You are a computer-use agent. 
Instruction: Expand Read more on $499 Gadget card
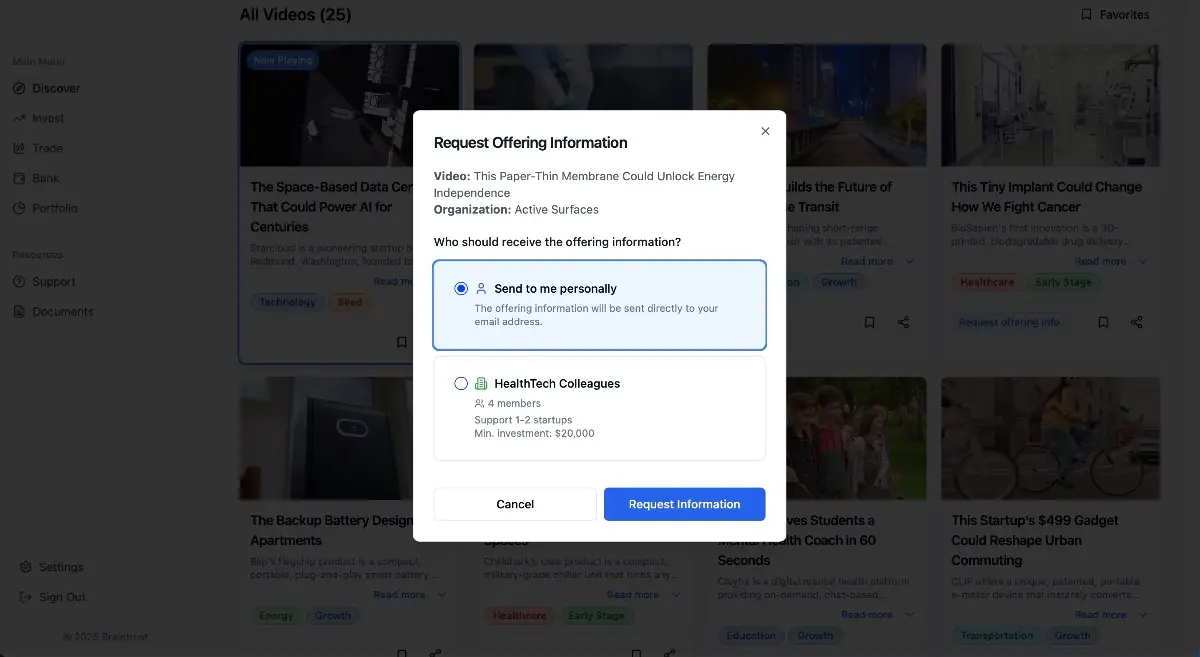point(1110,615)
